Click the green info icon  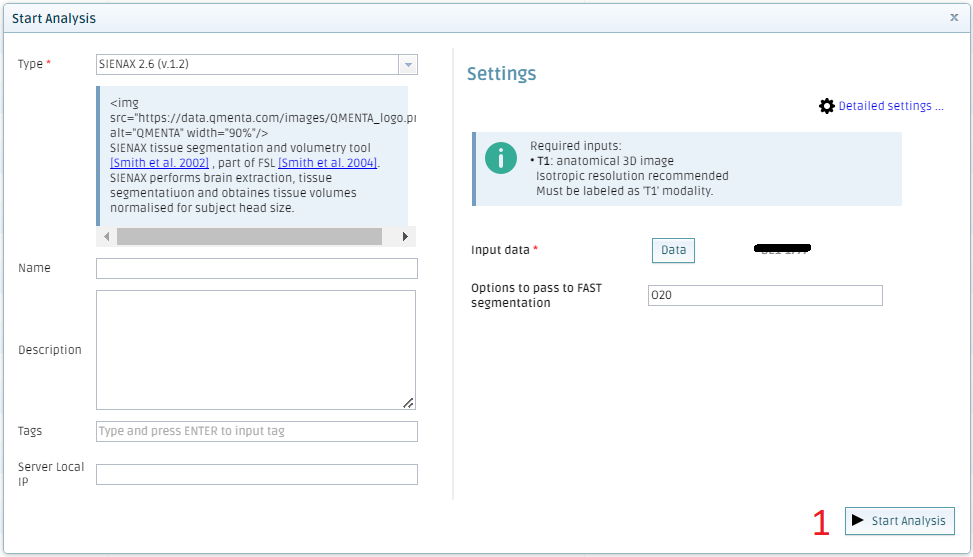(x=501, y=158)
